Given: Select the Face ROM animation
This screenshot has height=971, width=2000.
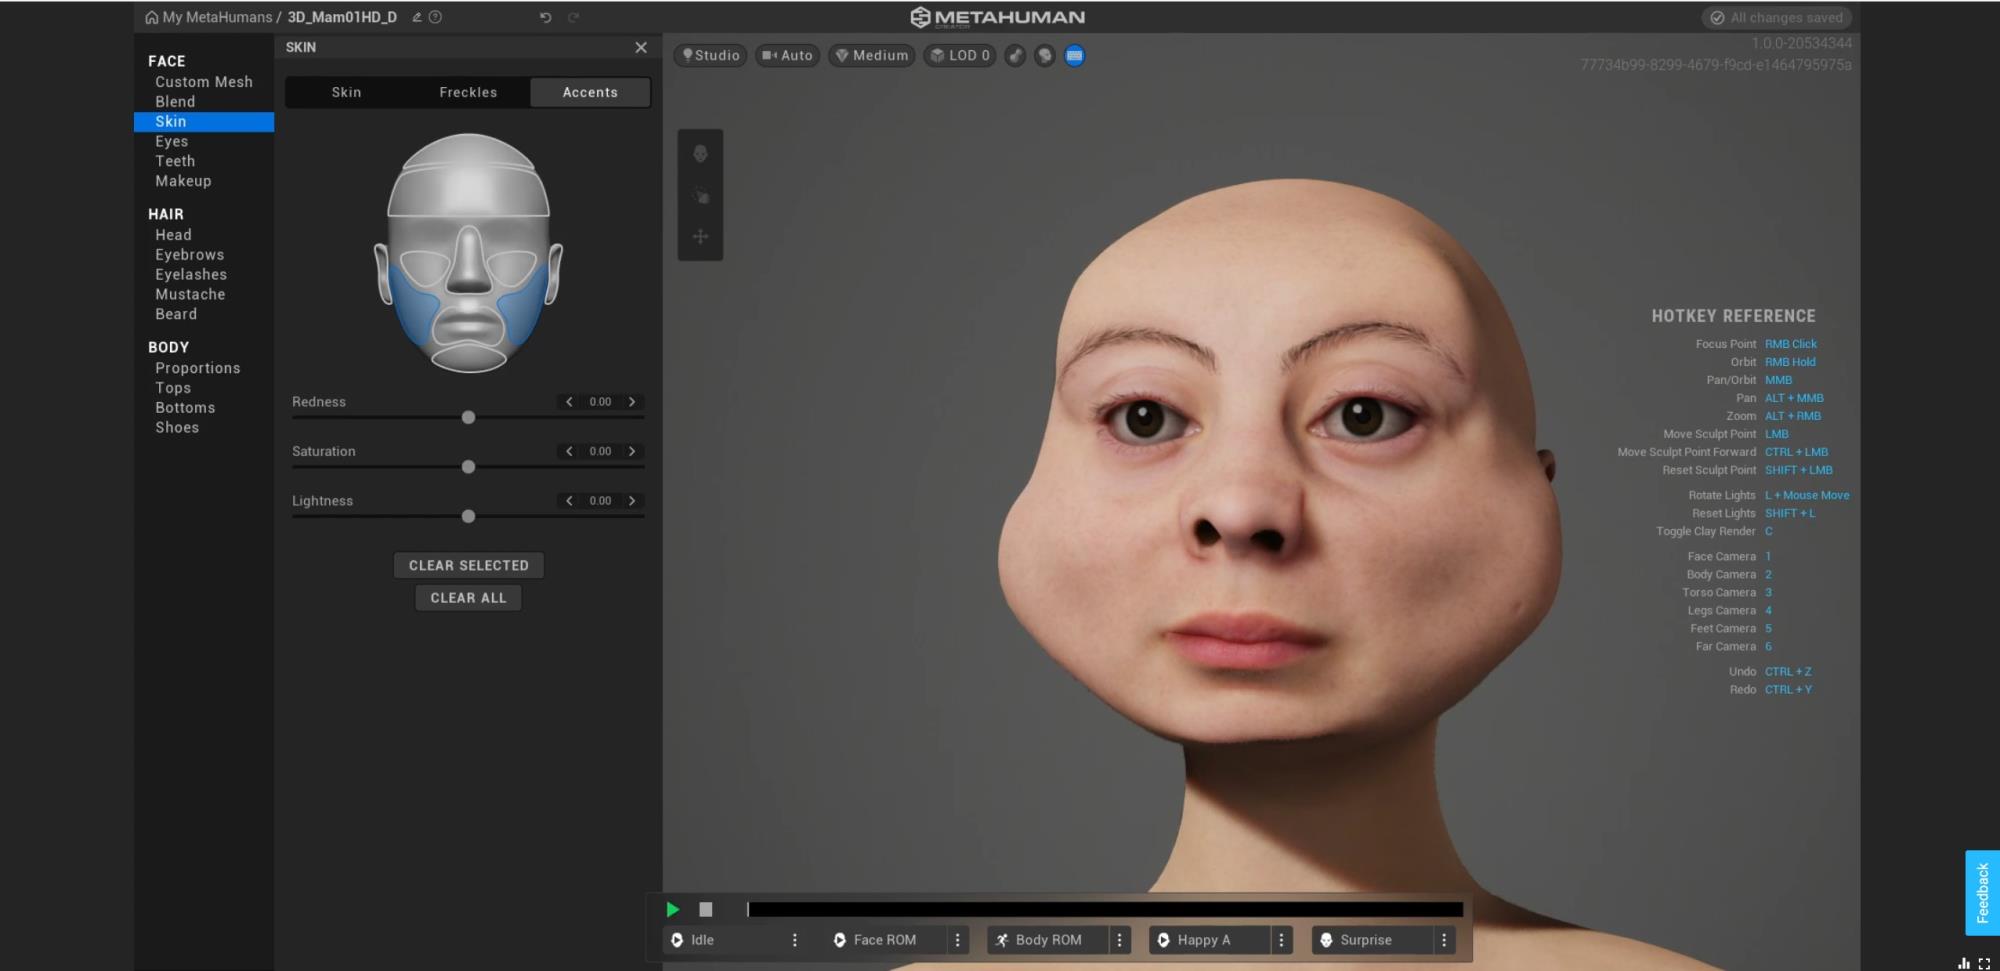Looking at the screenshot, I should 887,940.
